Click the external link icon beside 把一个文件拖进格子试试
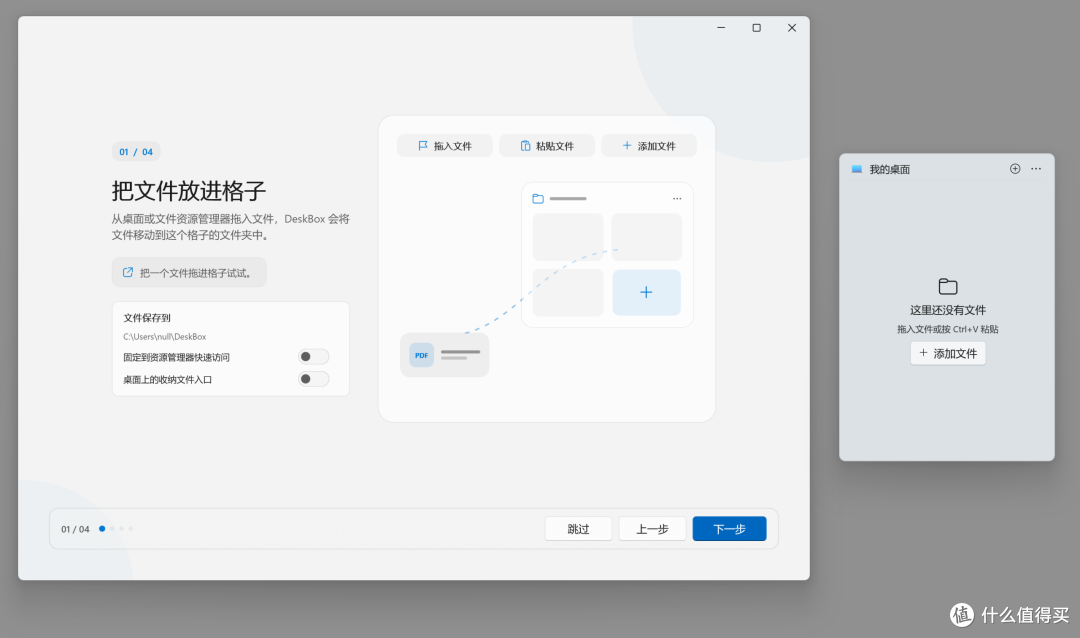 coord(128,272)
